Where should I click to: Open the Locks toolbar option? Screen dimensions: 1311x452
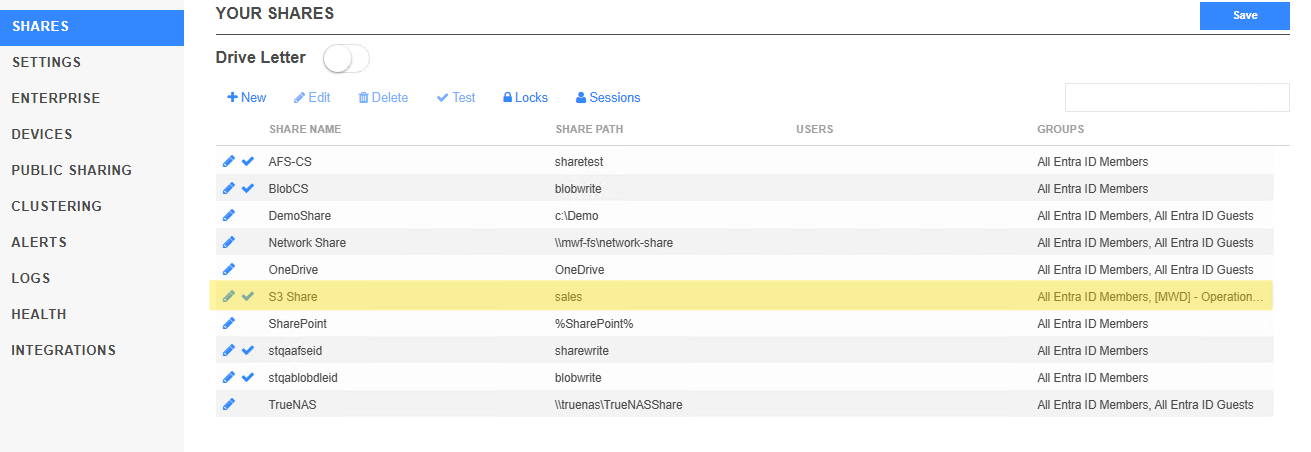pyautogui.click(x=525, y=97)
